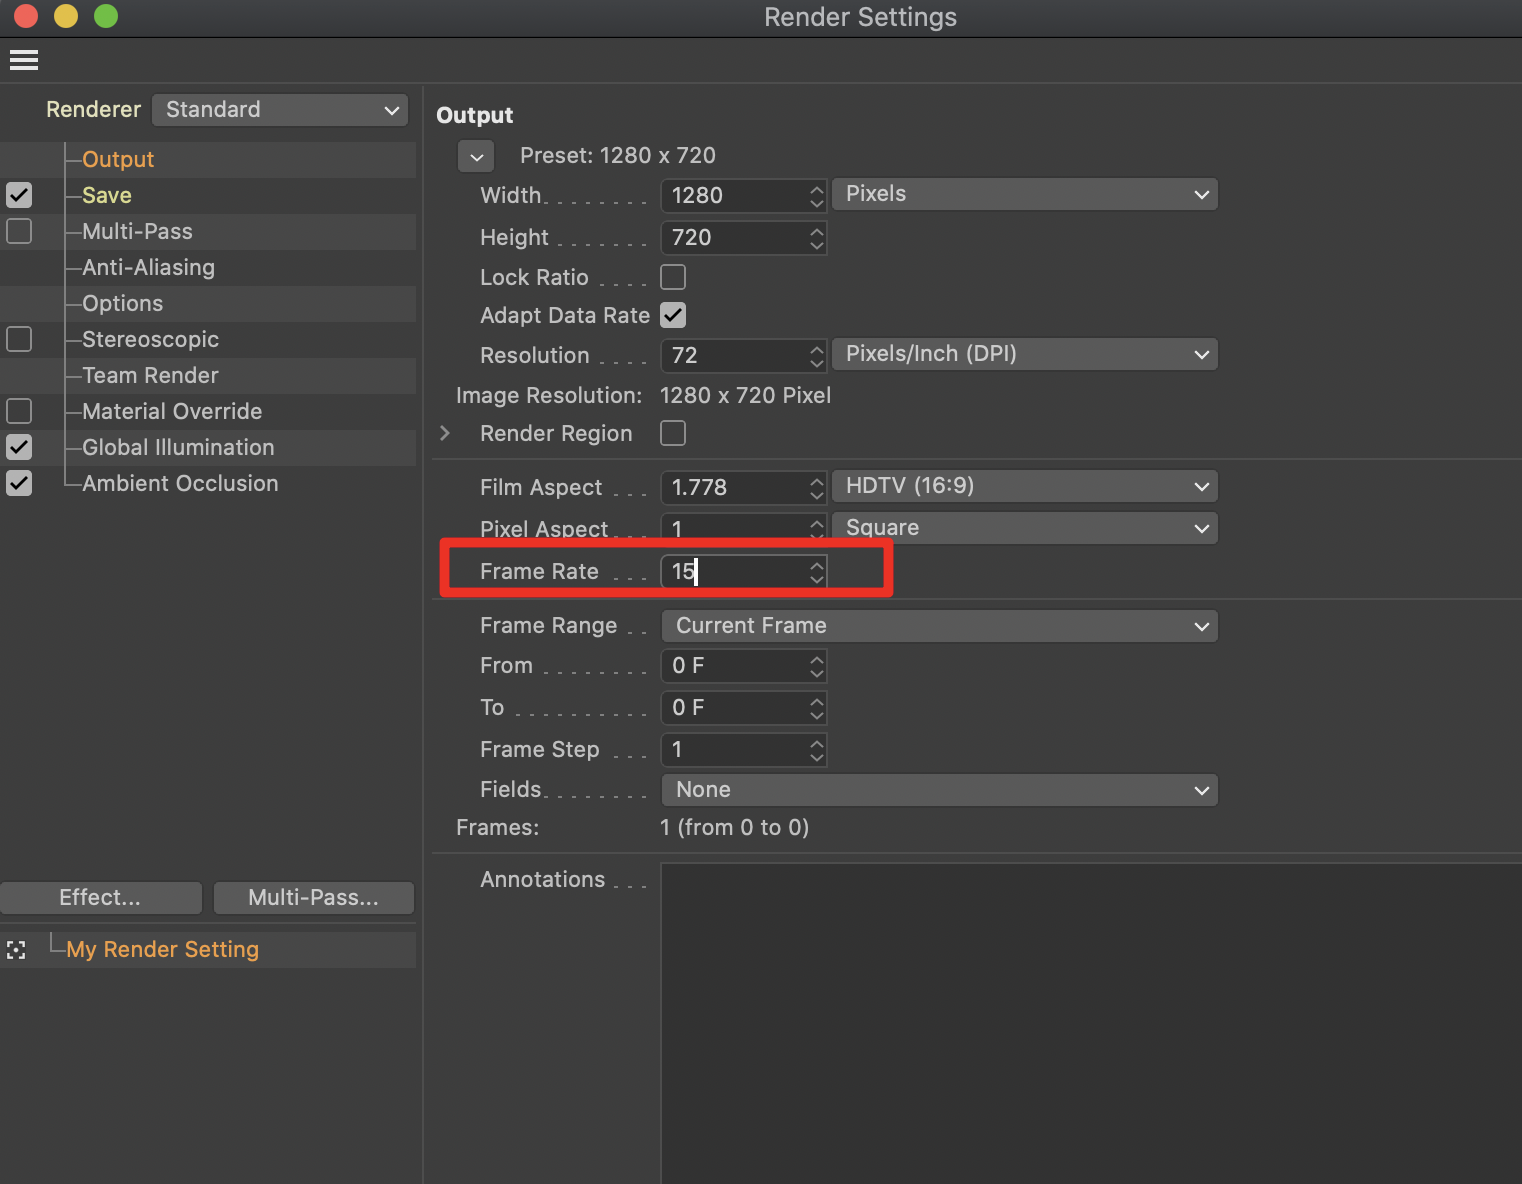Image resolution: width=1522 pixels, height=1184 pixels.
Task: Click the Effect... button
Action: tap(101, 898)
